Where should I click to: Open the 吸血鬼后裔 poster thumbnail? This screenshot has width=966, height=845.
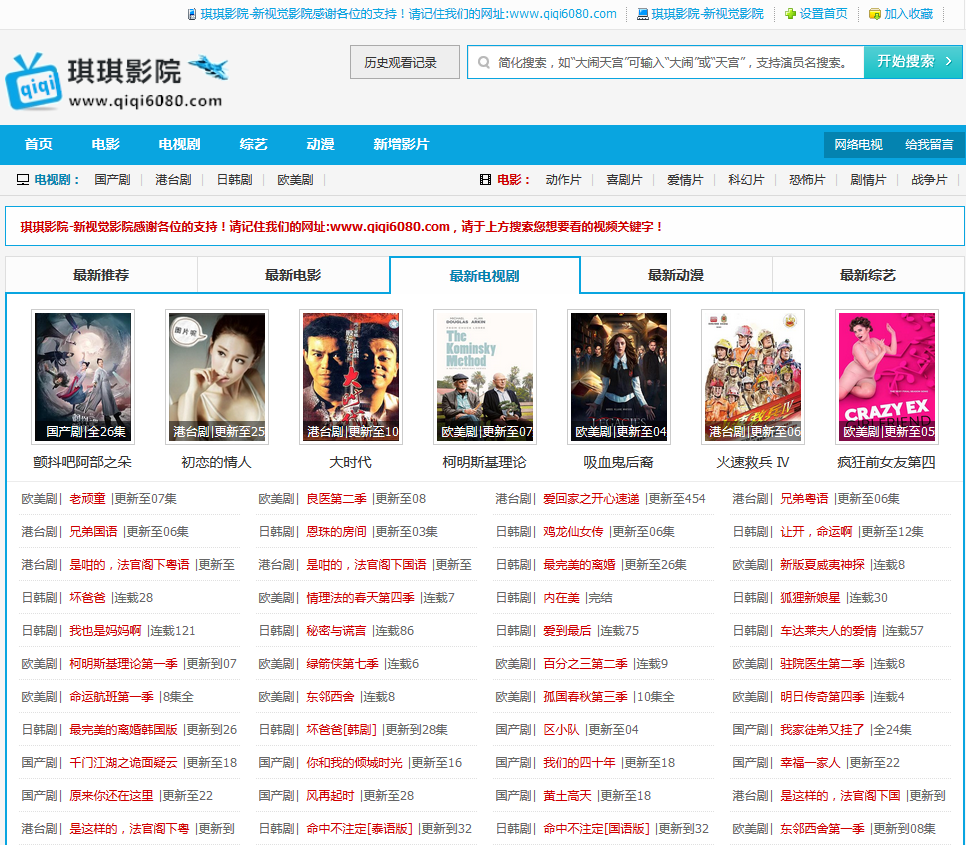pos(619,377)
